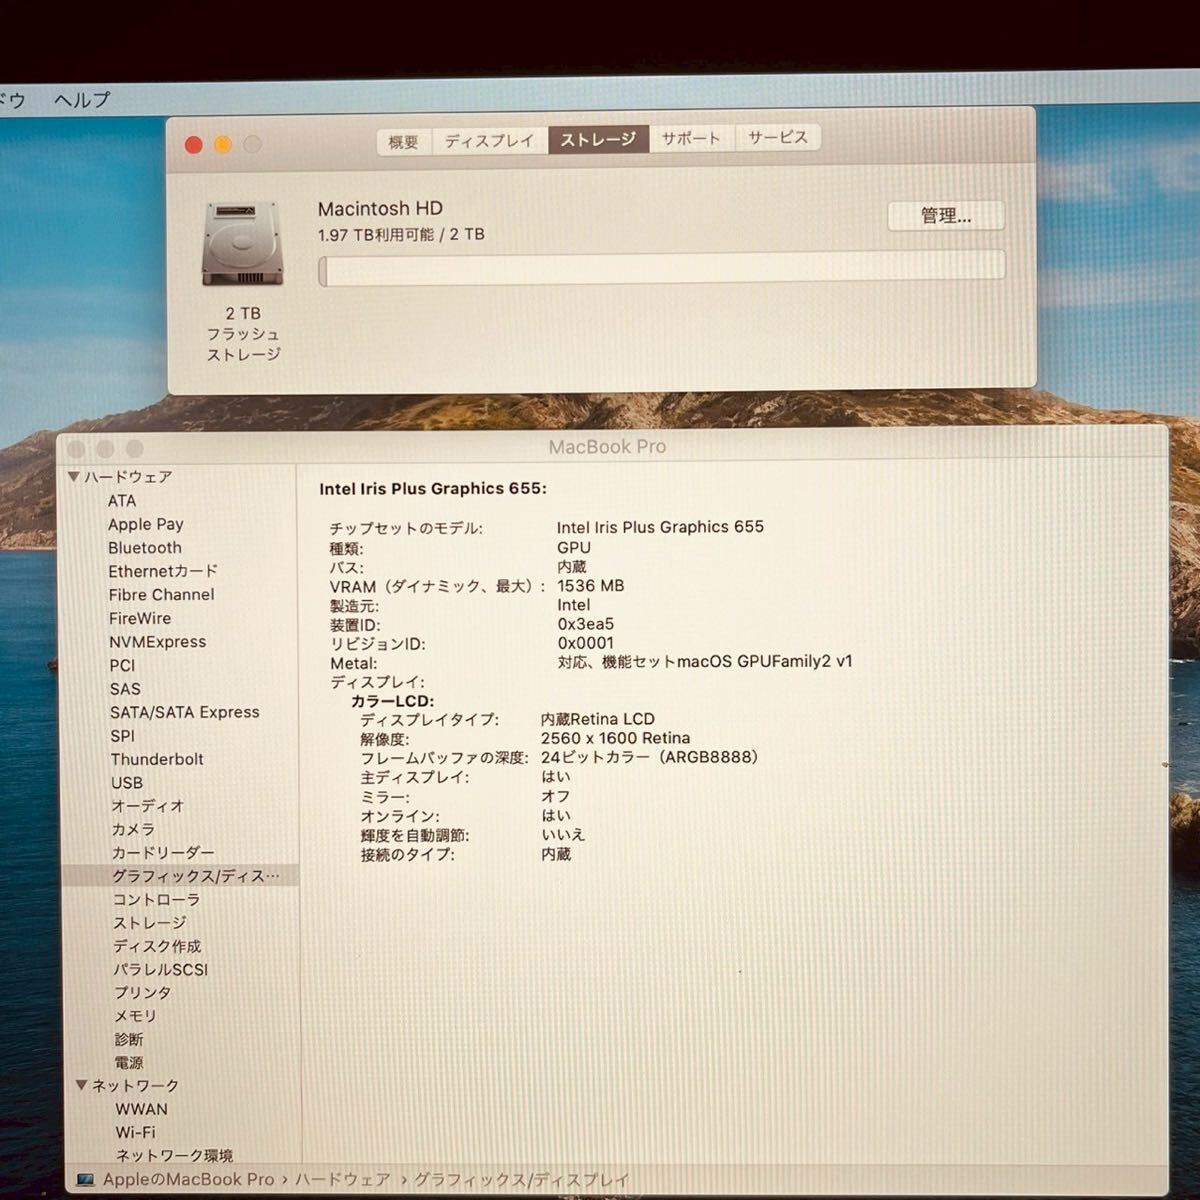This screenshot has width=1200, height=1200.
Task: Select NVMExpress in sidebar
Action: [x=158, y=642]
